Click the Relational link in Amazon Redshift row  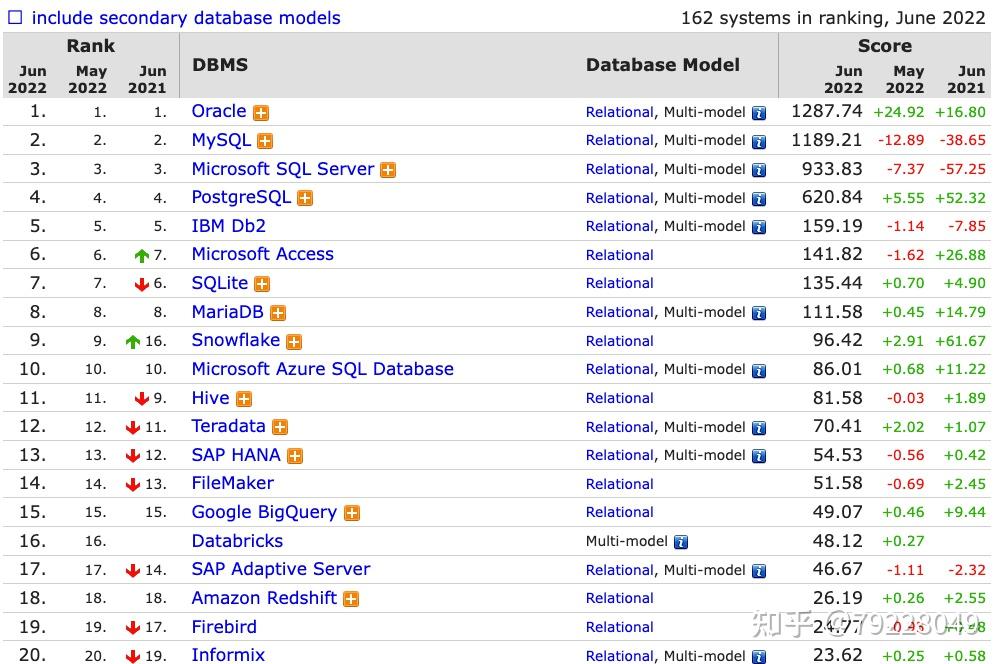pos(620,599)
